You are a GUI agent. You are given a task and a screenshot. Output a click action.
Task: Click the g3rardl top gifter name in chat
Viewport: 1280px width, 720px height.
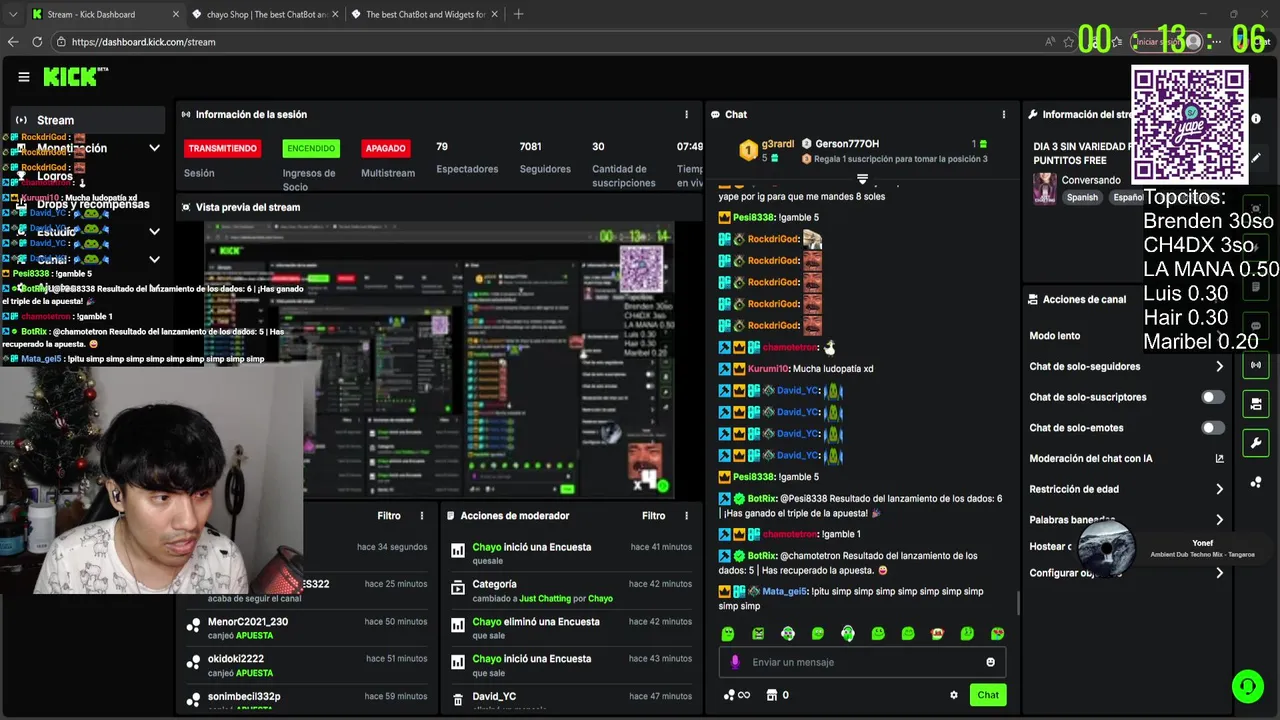click(x=778, y=144)
